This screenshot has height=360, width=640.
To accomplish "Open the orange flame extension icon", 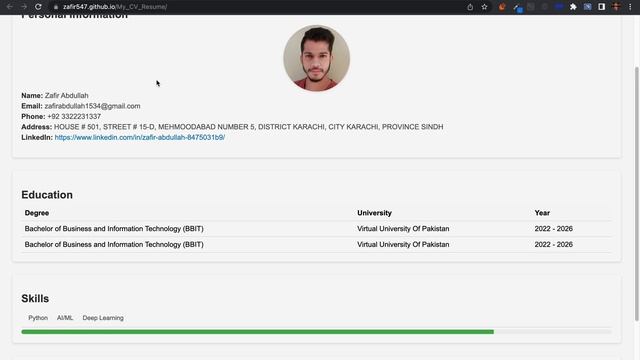I will [x=502, y=7].
